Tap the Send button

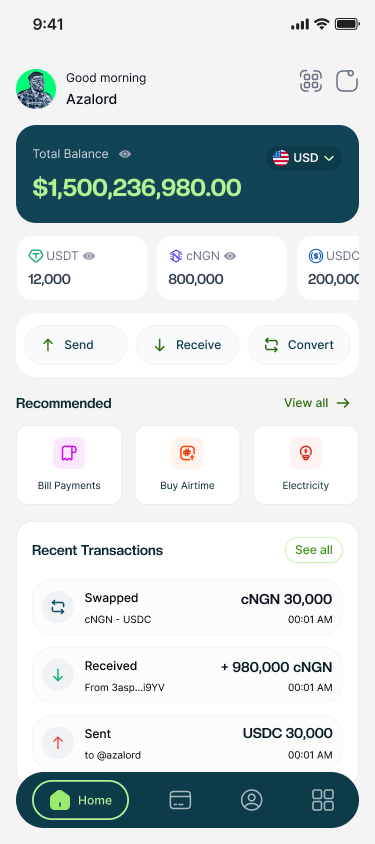(x=76, y=345)
